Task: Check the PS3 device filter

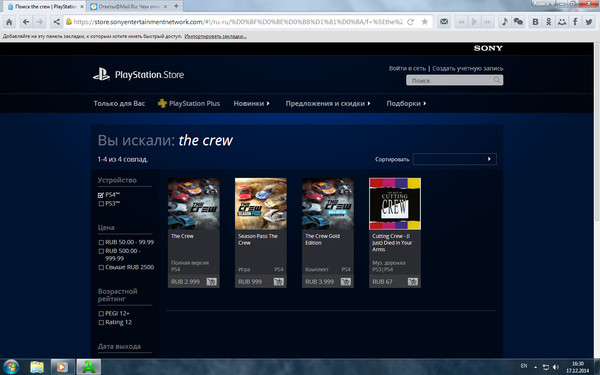Action: tap(101, 204)
